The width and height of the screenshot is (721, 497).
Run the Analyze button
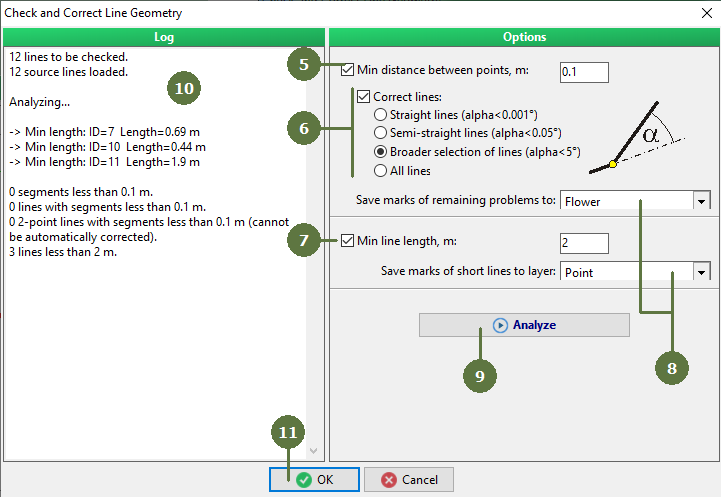click(524, 325)
